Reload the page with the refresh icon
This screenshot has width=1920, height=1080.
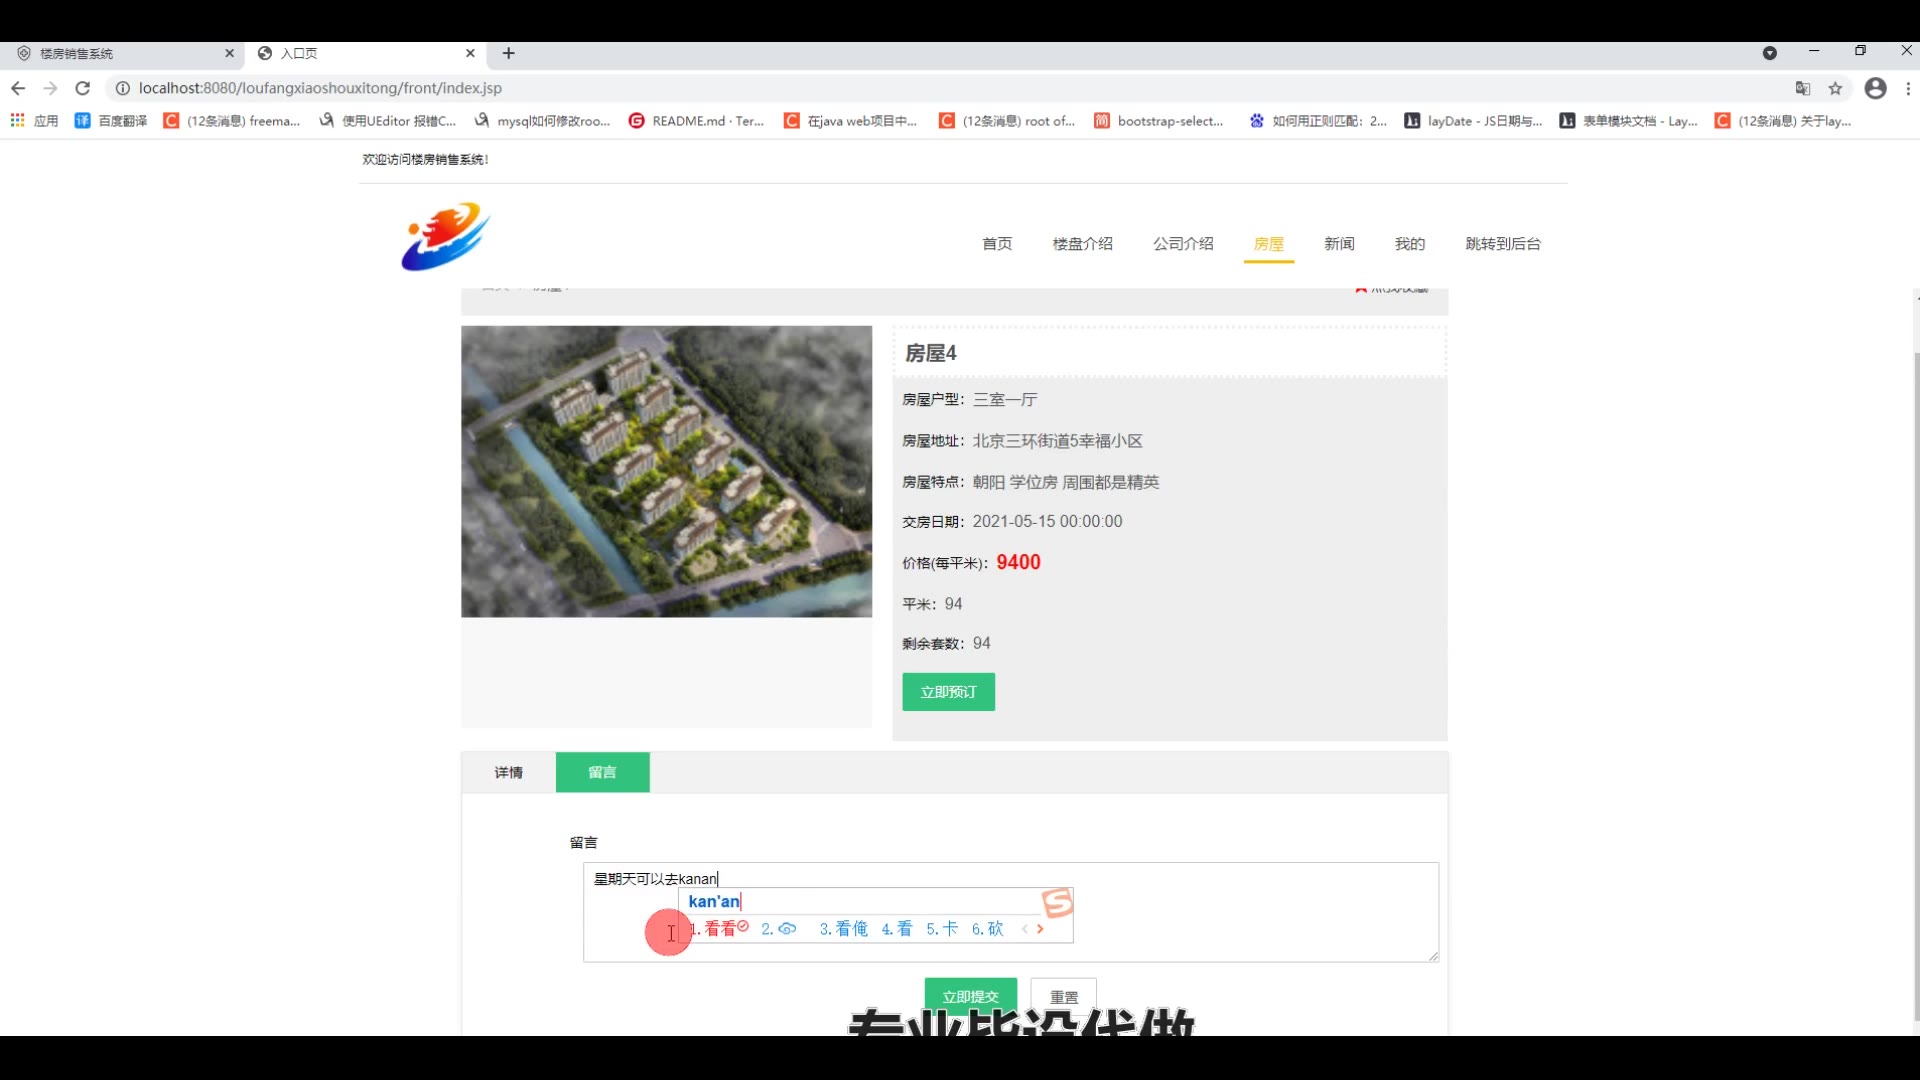(83, 88)
